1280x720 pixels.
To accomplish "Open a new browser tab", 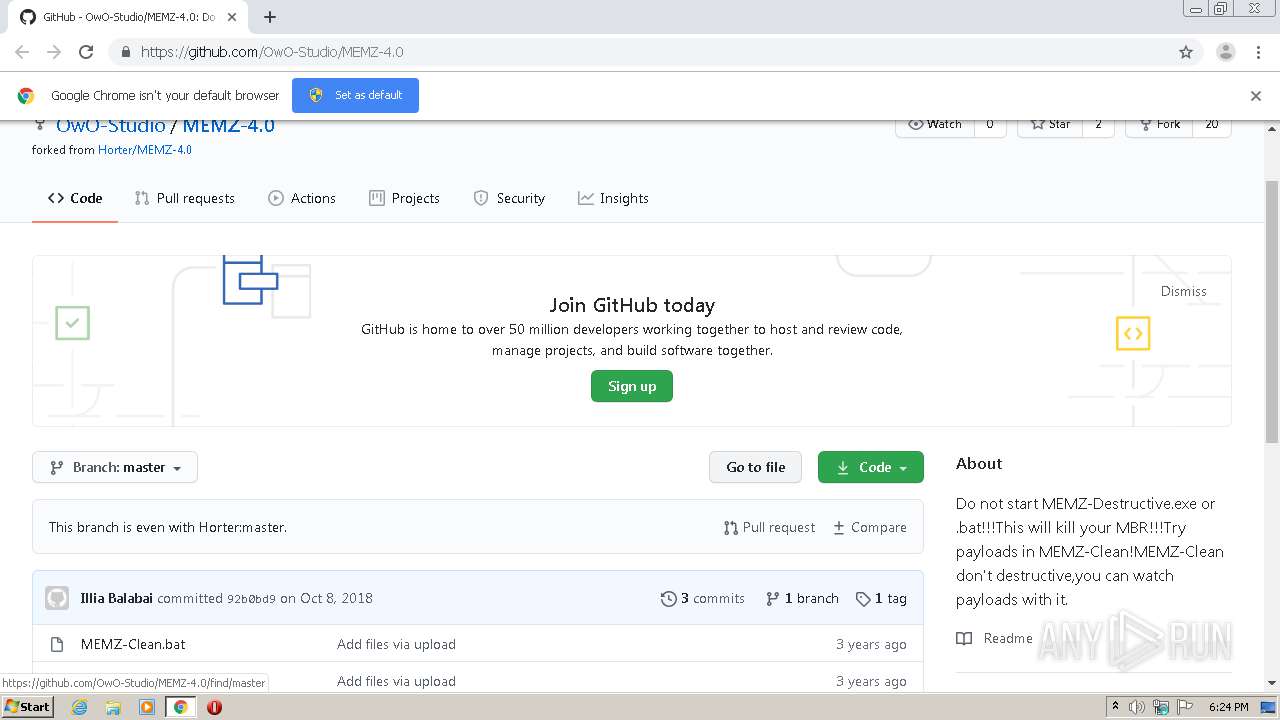I will tap(270, 17).
